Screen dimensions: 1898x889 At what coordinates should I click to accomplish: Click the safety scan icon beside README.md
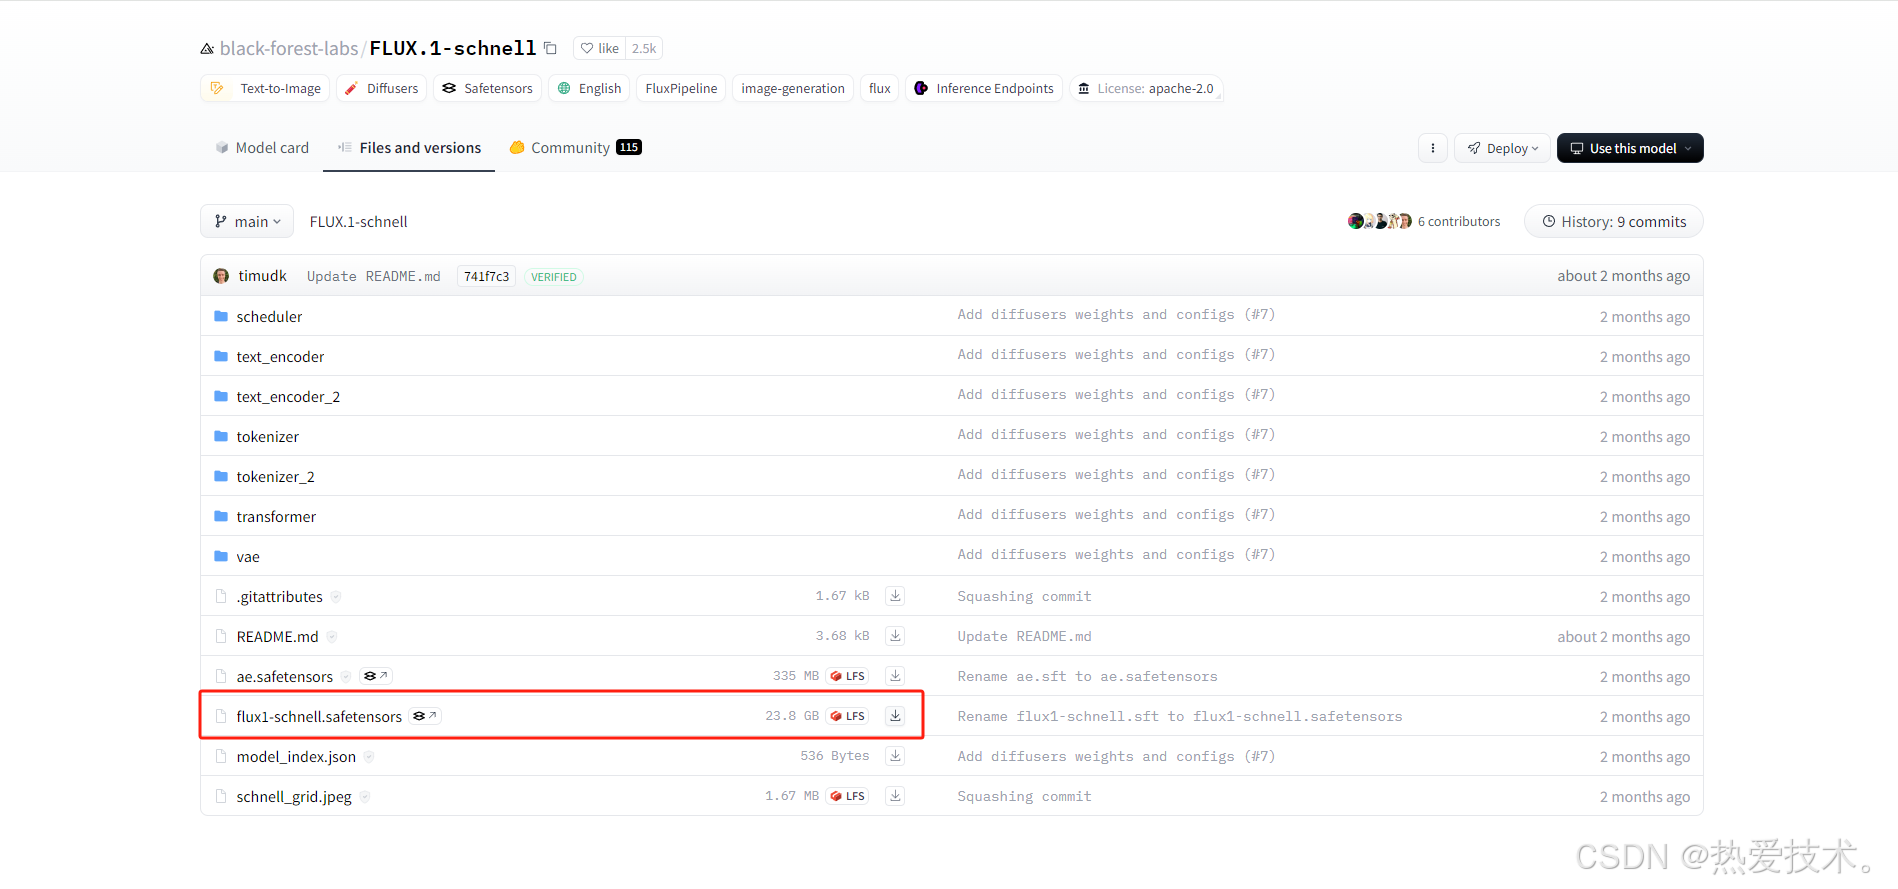click(332, 637)
